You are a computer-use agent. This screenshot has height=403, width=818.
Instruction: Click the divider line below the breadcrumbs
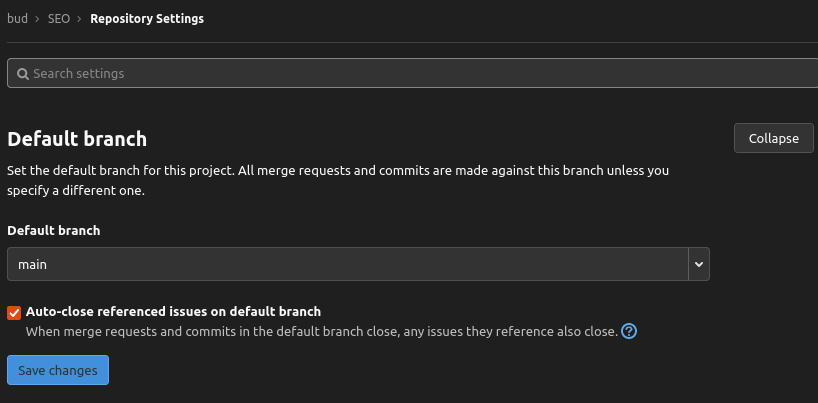click(412, 42)
